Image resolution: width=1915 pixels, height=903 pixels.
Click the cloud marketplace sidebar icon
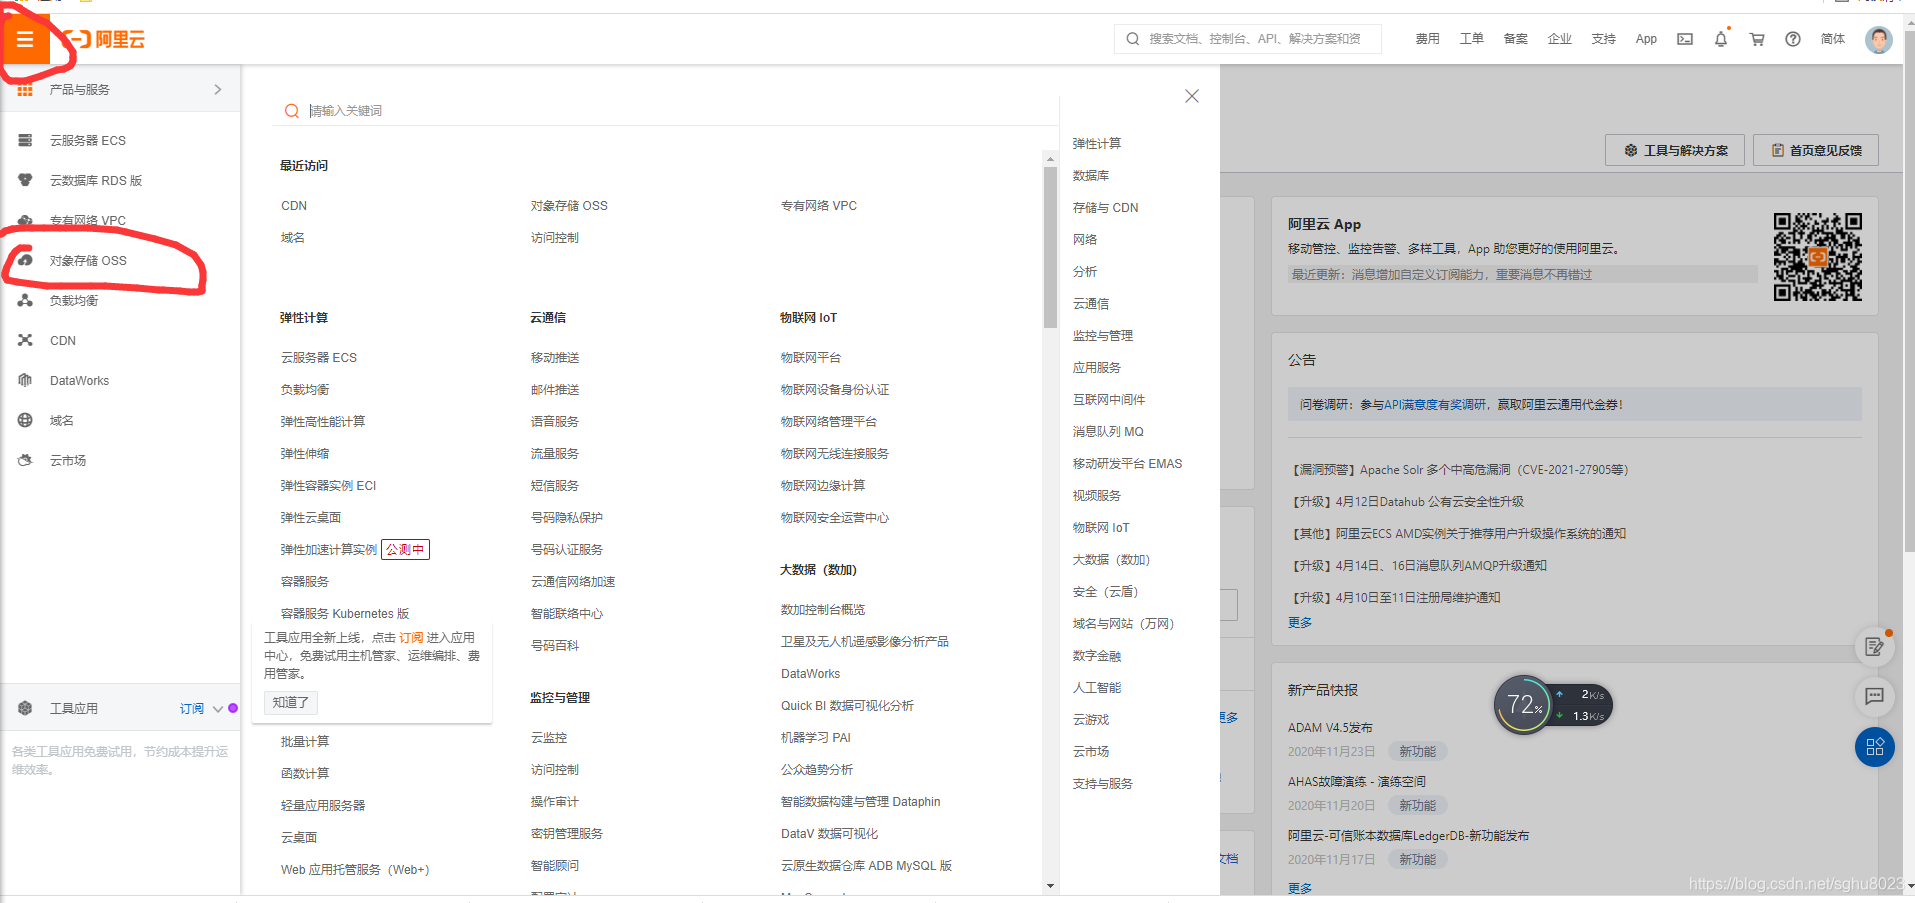click(25, 461)
